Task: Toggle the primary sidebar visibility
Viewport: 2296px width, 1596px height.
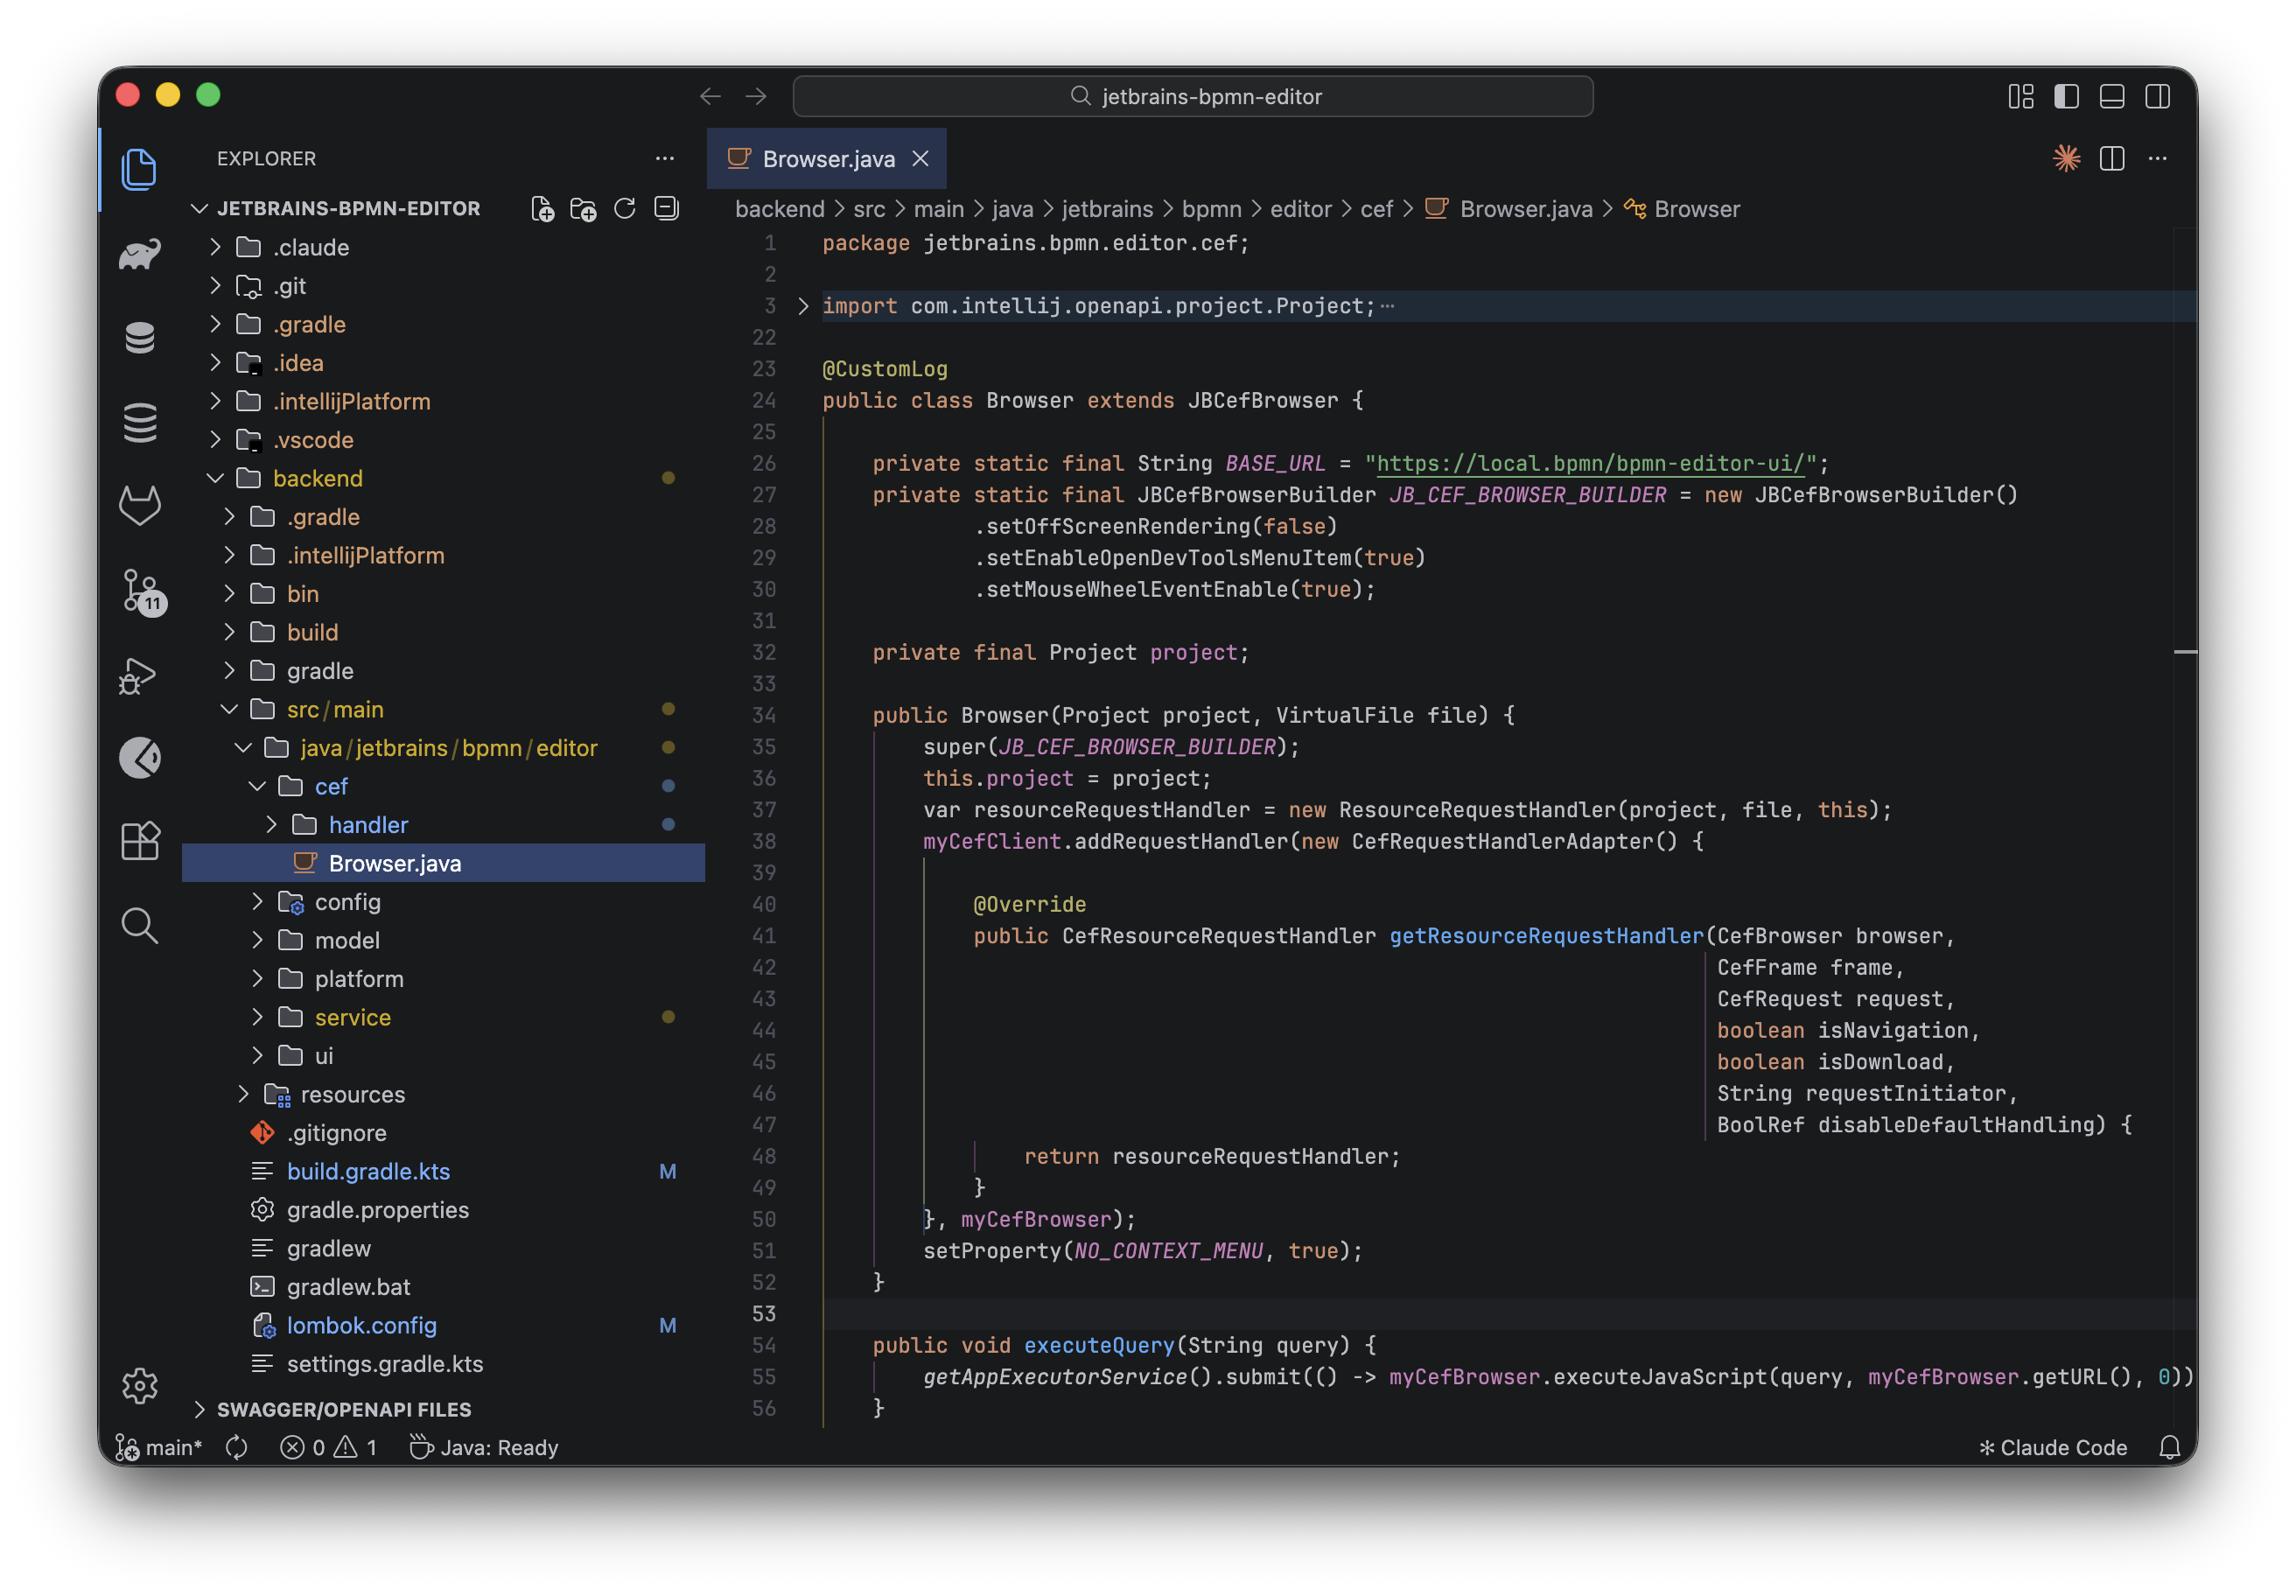Action: (2066, 96)
